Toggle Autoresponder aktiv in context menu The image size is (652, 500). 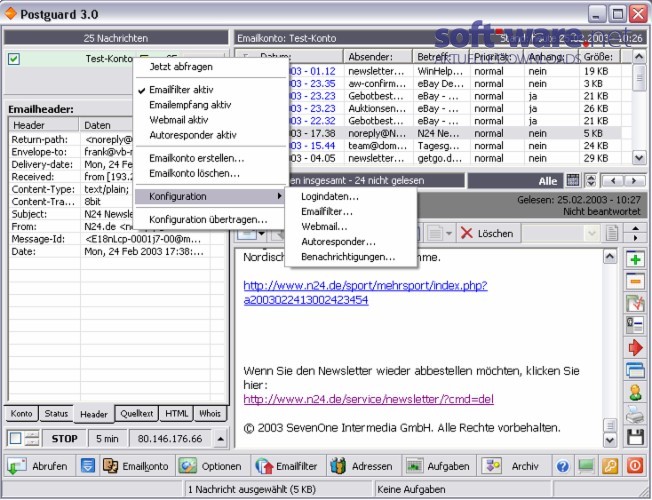tap(211, 135)
